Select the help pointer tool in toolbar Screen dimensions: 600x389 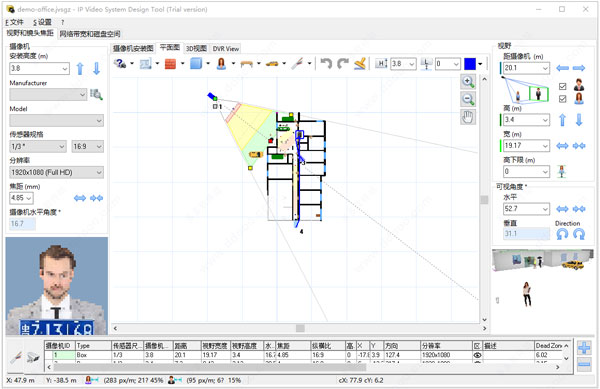[x=120, y=63]
